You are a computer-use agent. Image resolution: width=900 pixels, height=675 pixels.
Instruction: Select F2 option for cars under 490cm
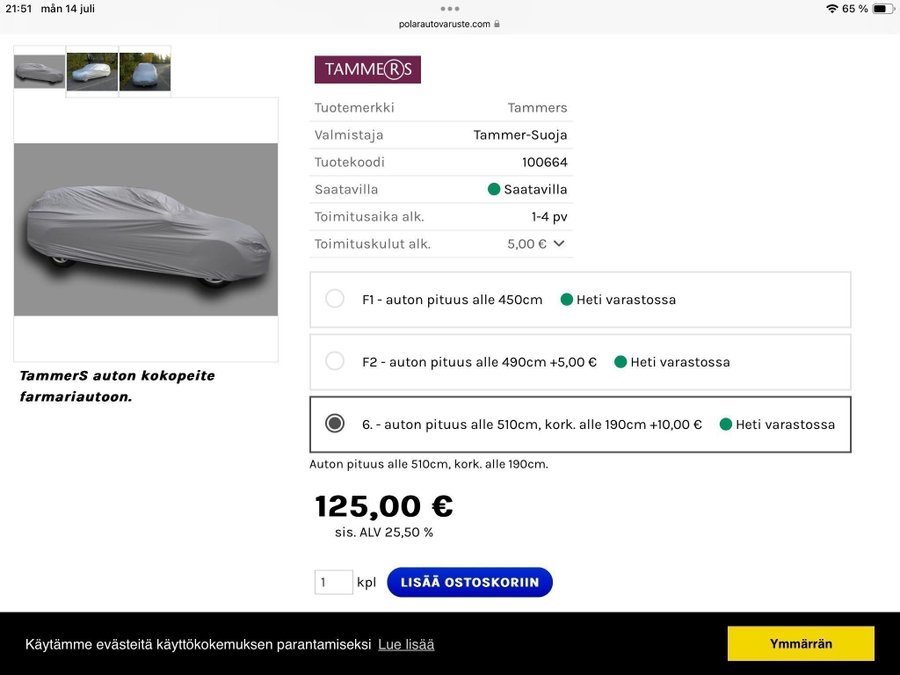(x=335, y=361)
